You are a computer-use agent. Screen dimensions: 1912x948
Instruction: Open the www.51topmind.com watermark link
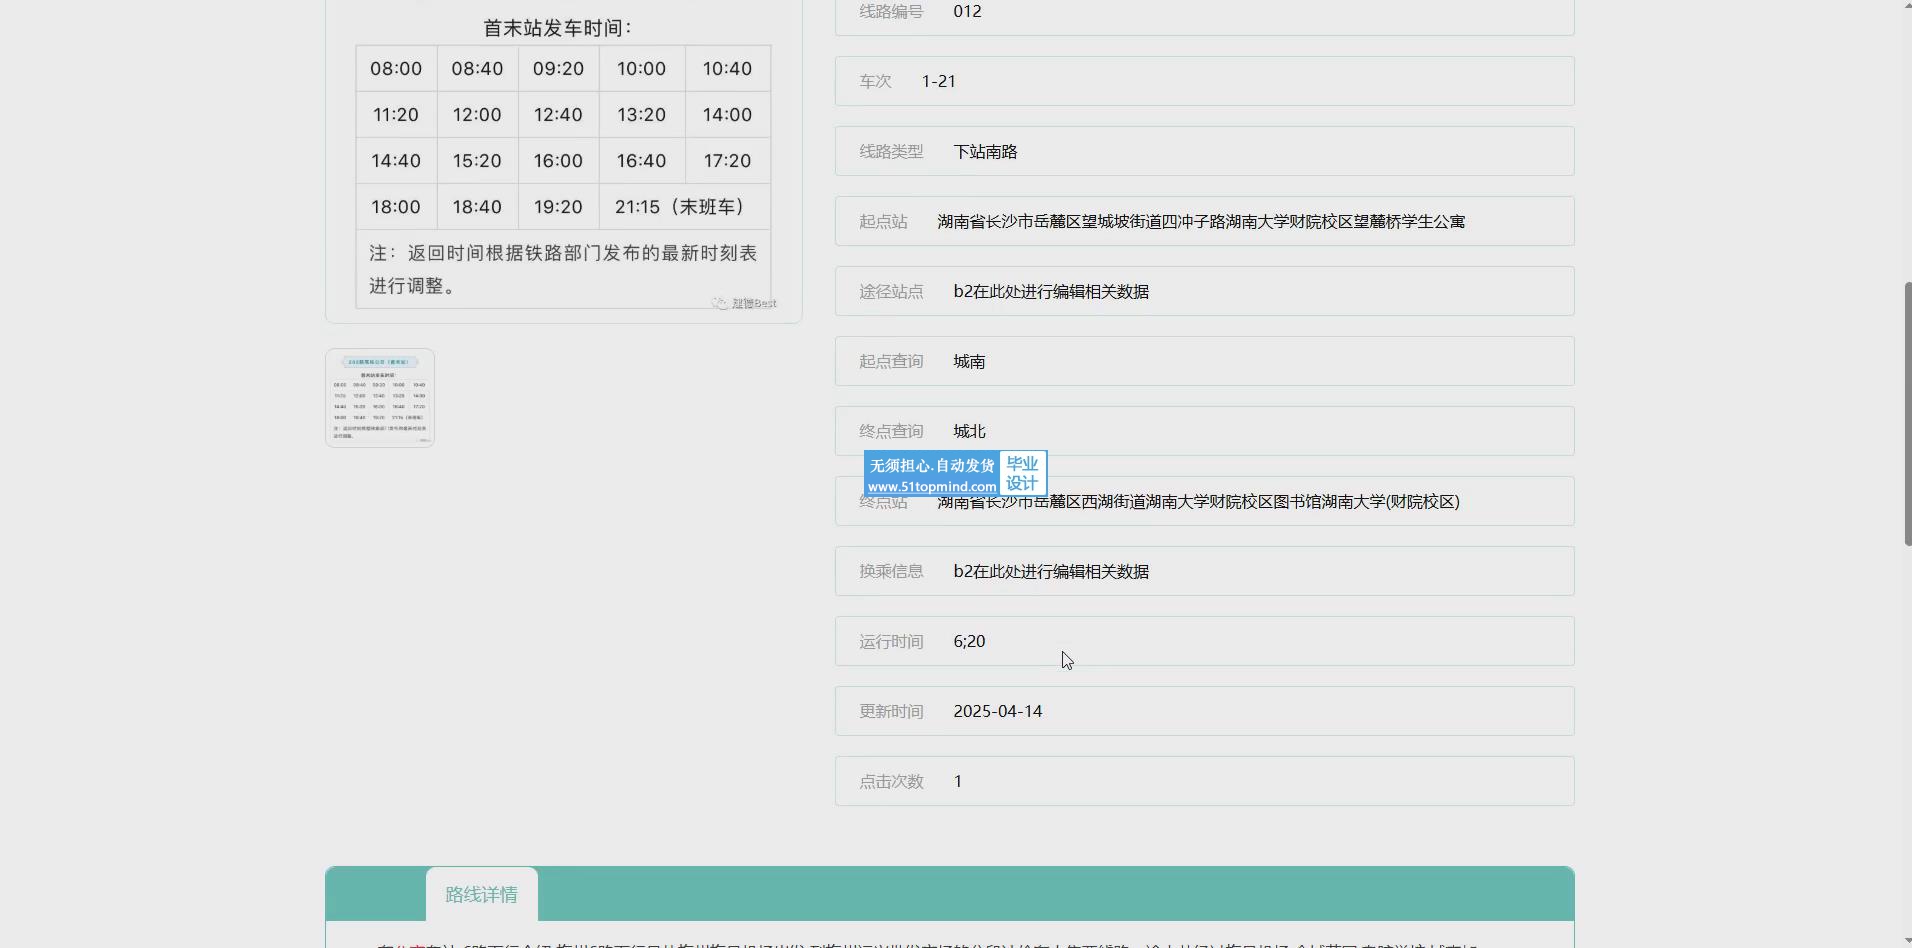pyautogui.click(x=931, y=487)
